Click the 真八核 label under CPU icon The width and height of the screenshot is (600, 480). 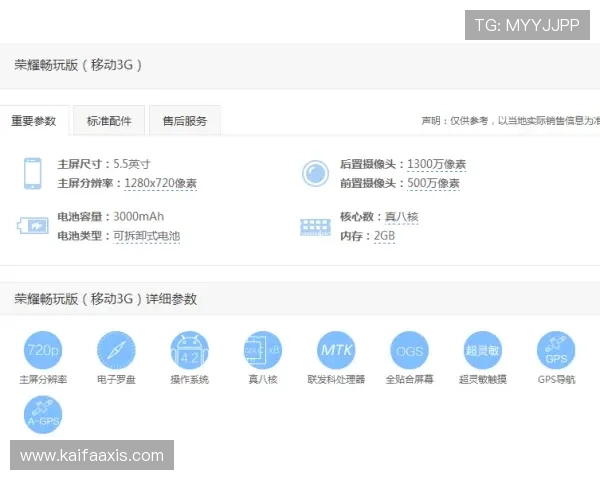tap(263, 379)
